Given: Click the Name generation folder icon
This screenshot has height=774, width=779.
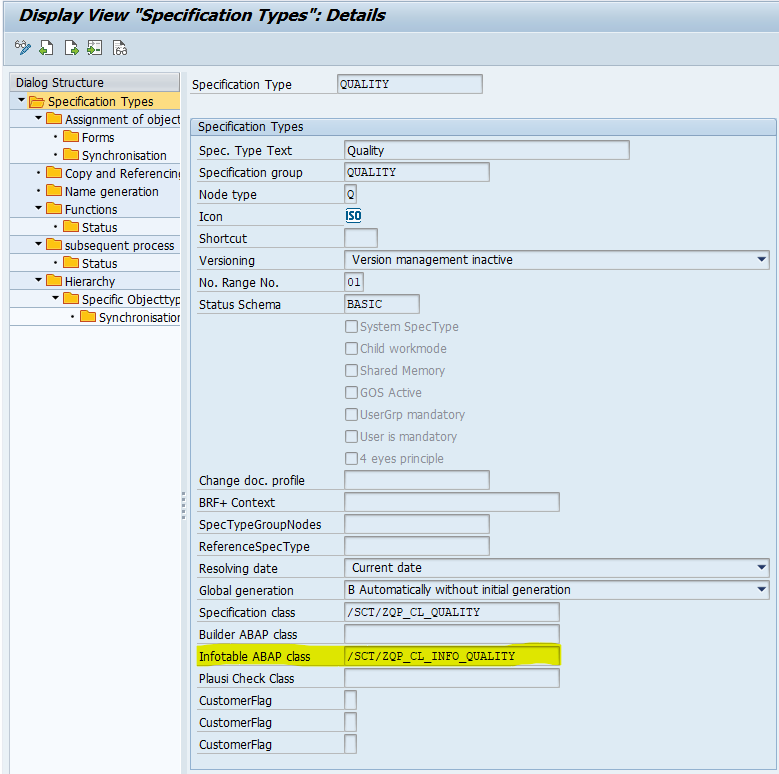Looking at the screenshot, I should 54,191.
